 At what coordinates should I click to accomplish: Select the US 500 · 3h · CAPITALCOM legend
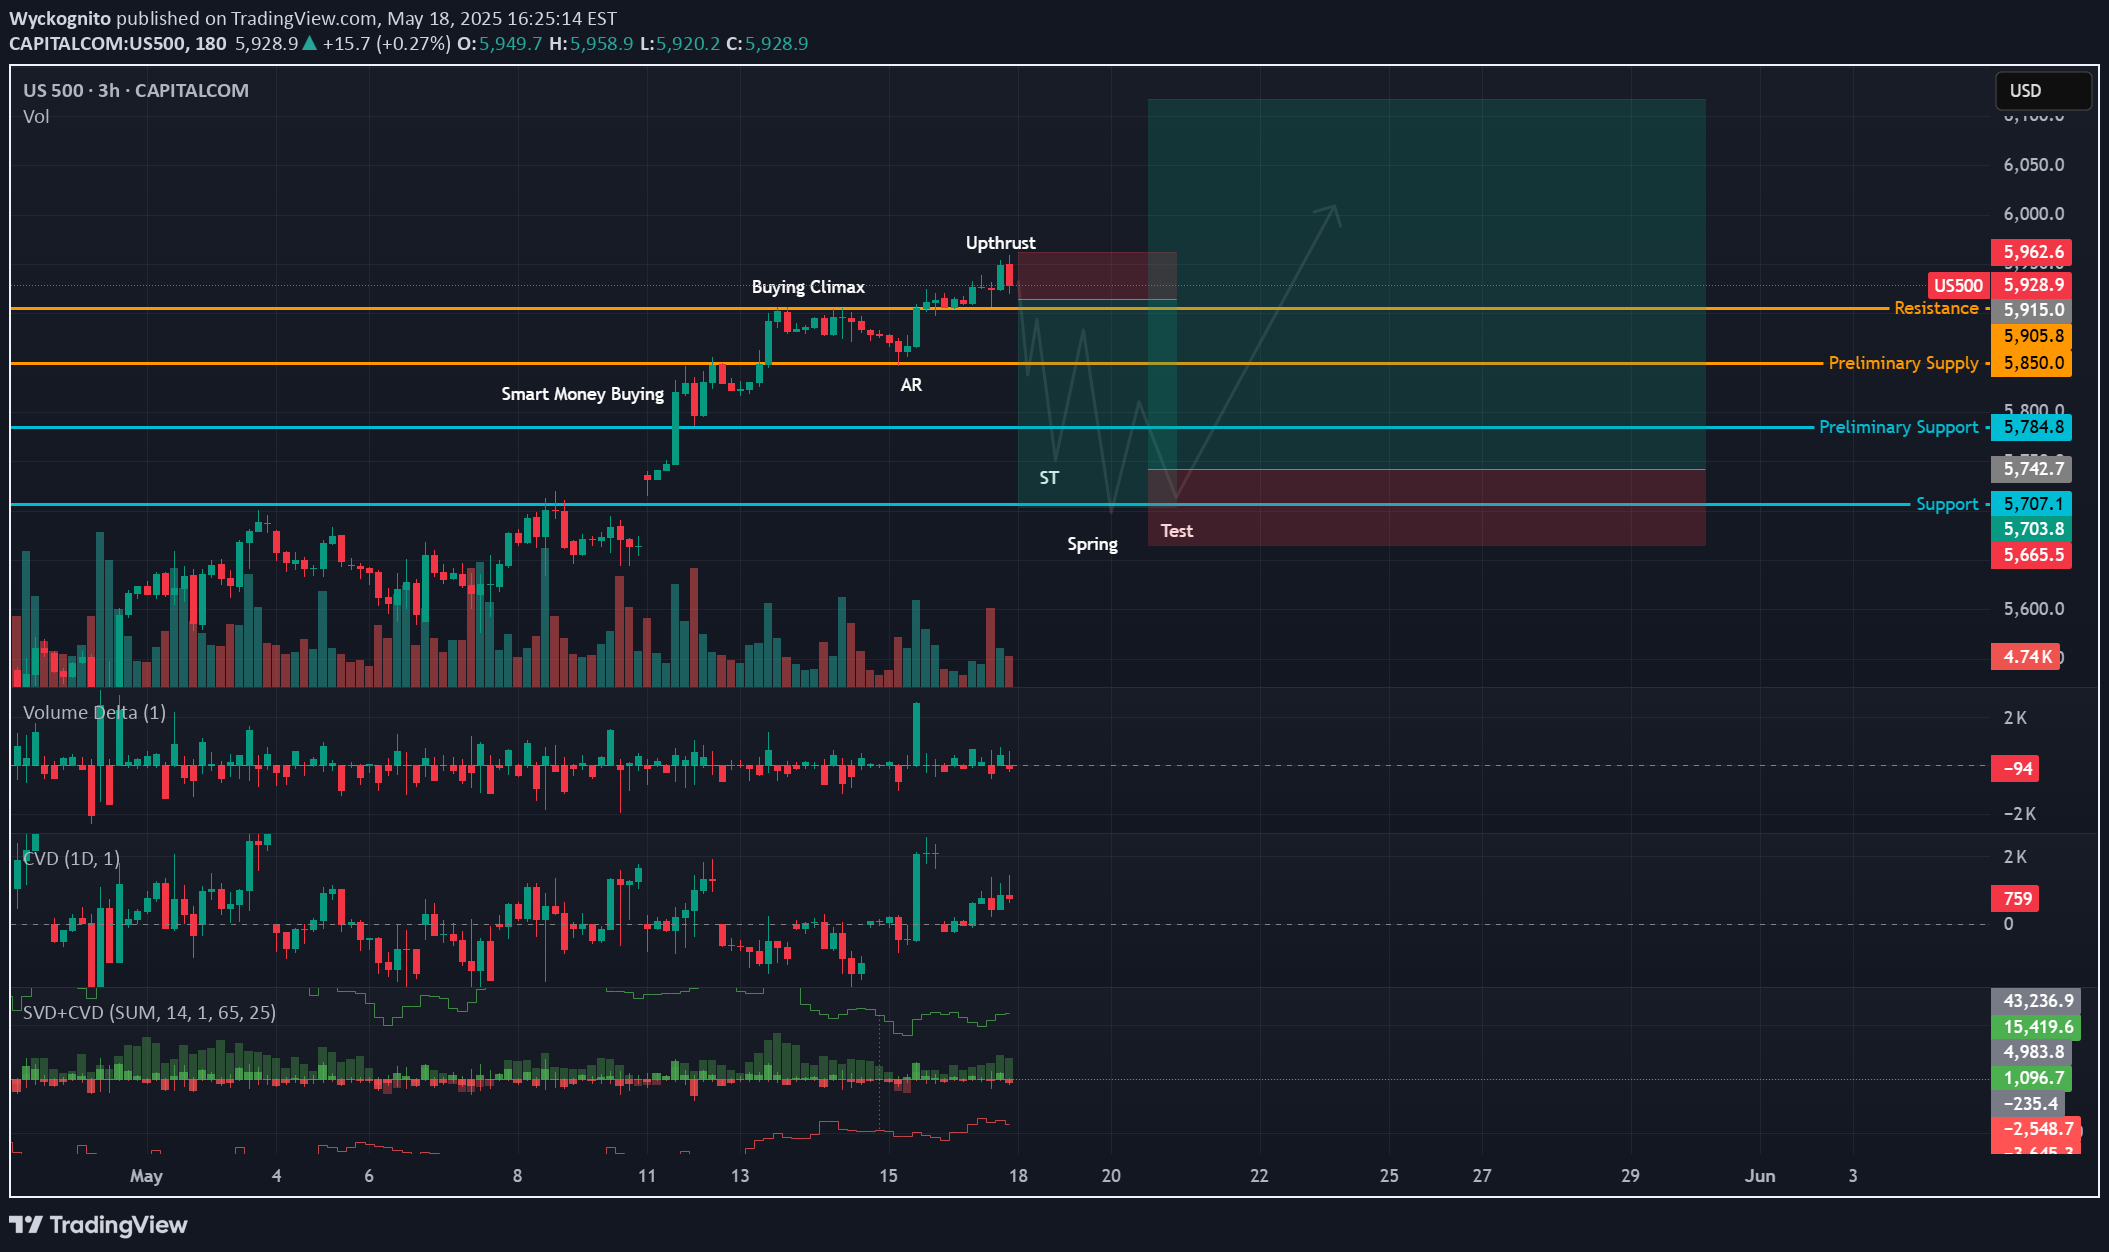click(135, 90)
